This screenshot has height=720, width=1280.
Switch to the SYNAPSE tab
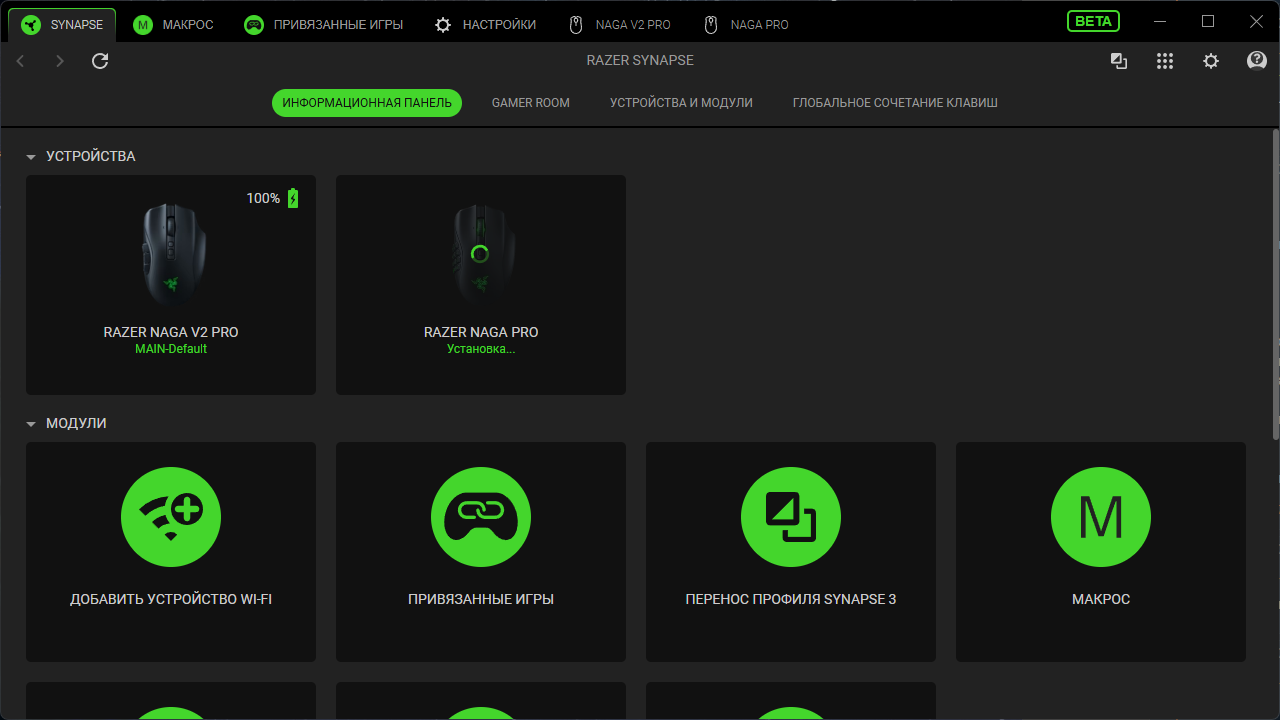point(62,24)
